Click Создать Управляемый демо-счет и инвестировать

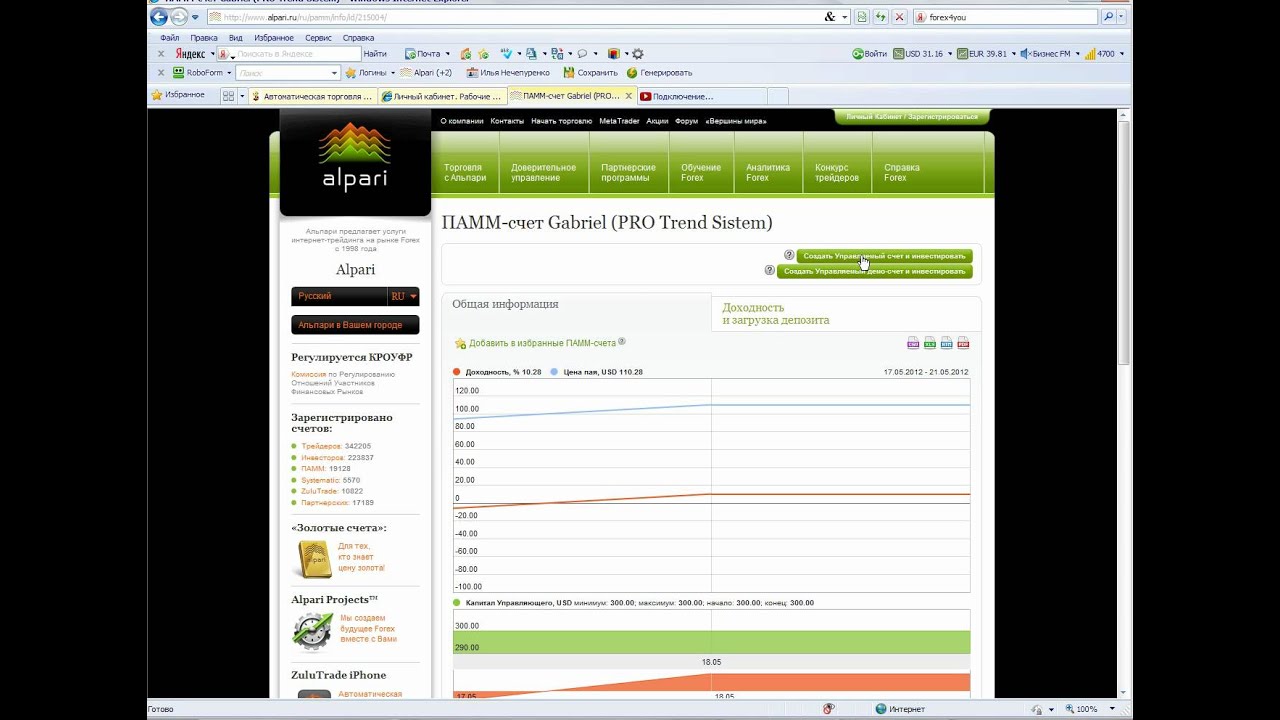[x=874, y=271]
